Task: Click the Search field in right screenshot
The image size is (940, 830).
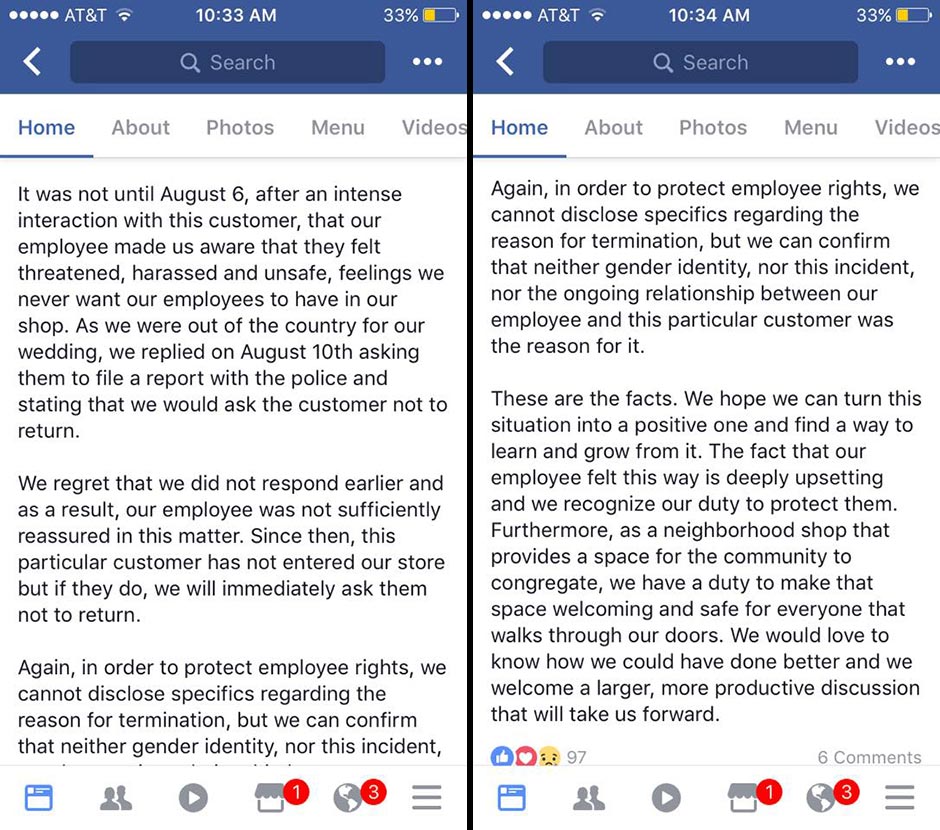Action: pos(700,62)
